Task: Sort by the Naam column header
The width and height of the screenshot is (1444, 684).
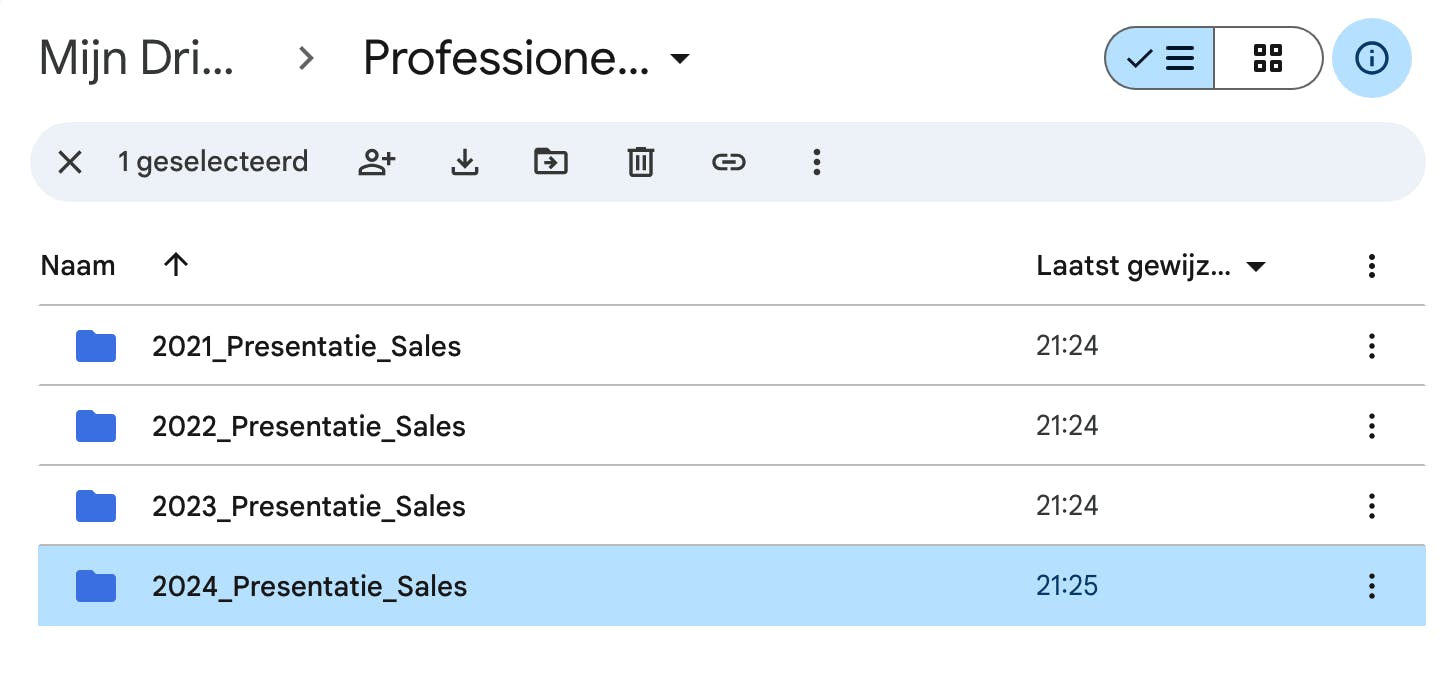Action: coord(78,266)
